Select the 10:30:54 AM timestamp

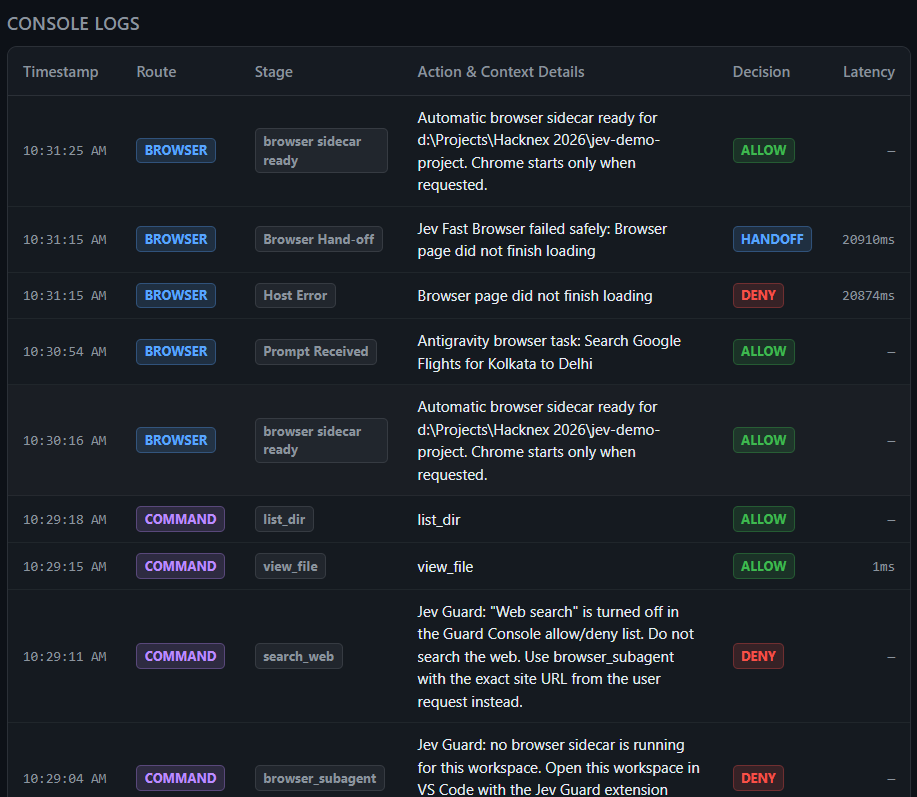[x=64, y=352]
